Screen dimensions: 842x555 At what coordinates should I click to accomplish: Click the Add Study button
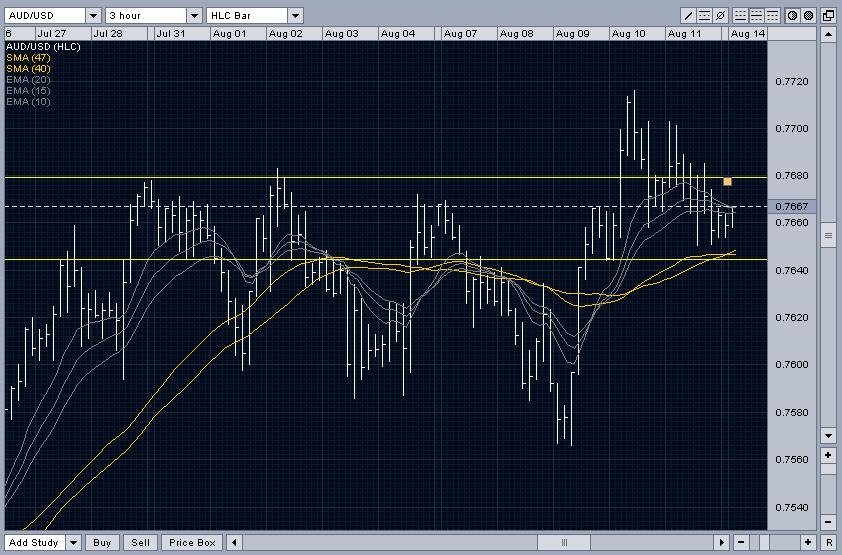(34, 543)
